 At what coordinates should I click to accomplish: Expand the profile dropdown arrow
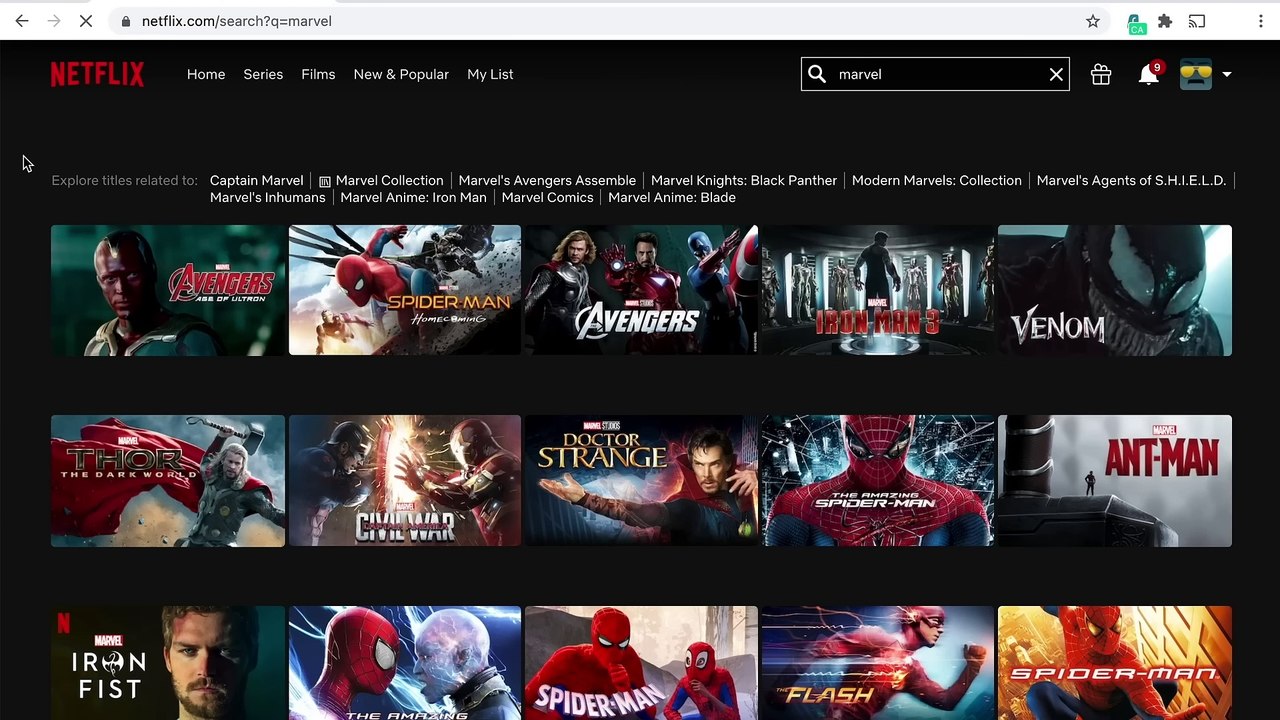pos(1227,74)
